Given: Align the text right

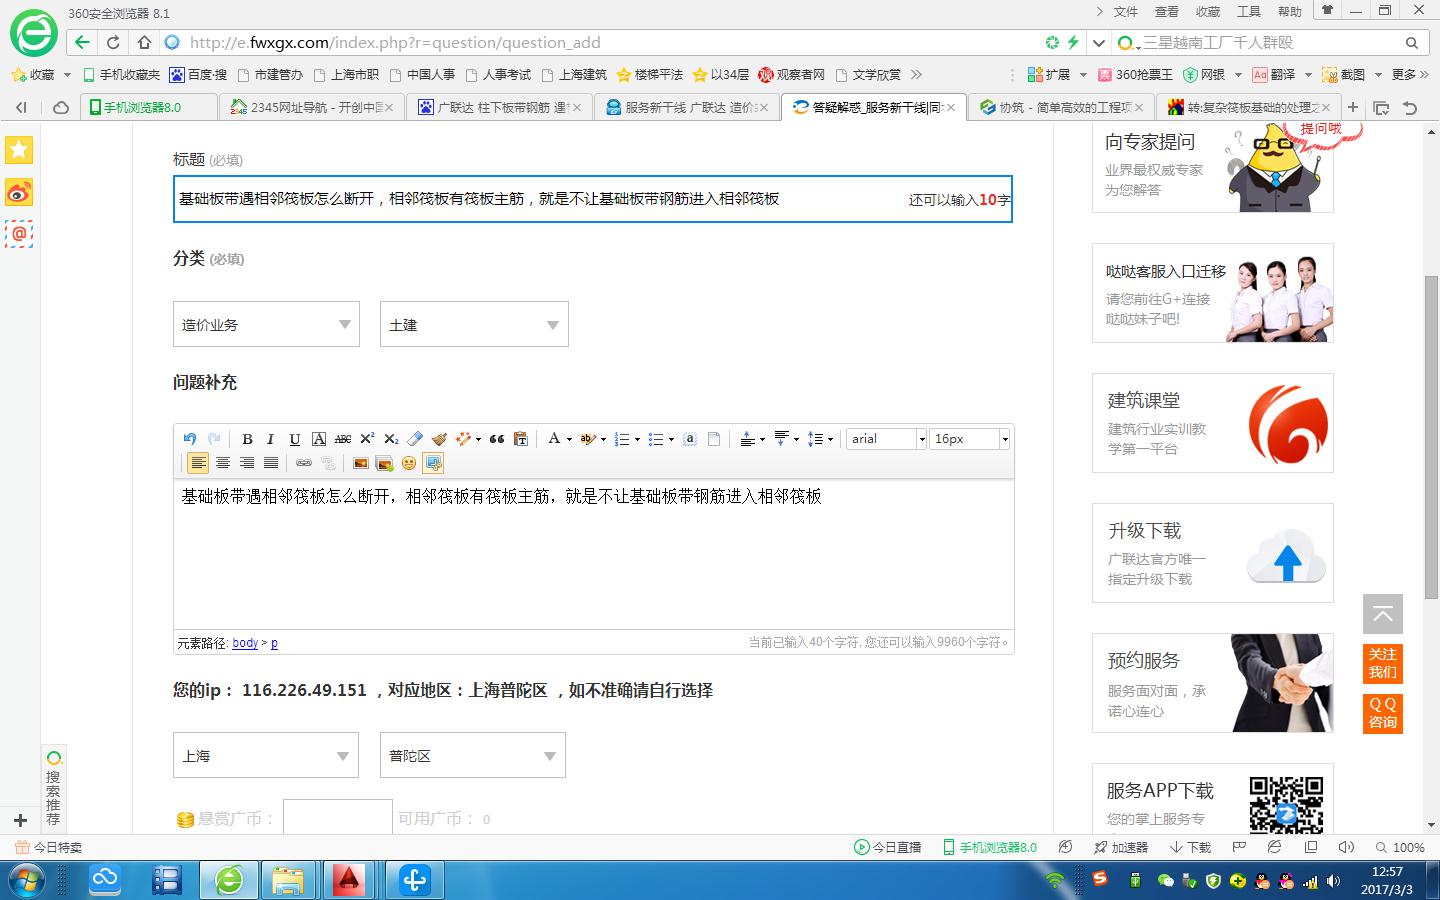Looking at the screenshot, I should tap(246, 463).
